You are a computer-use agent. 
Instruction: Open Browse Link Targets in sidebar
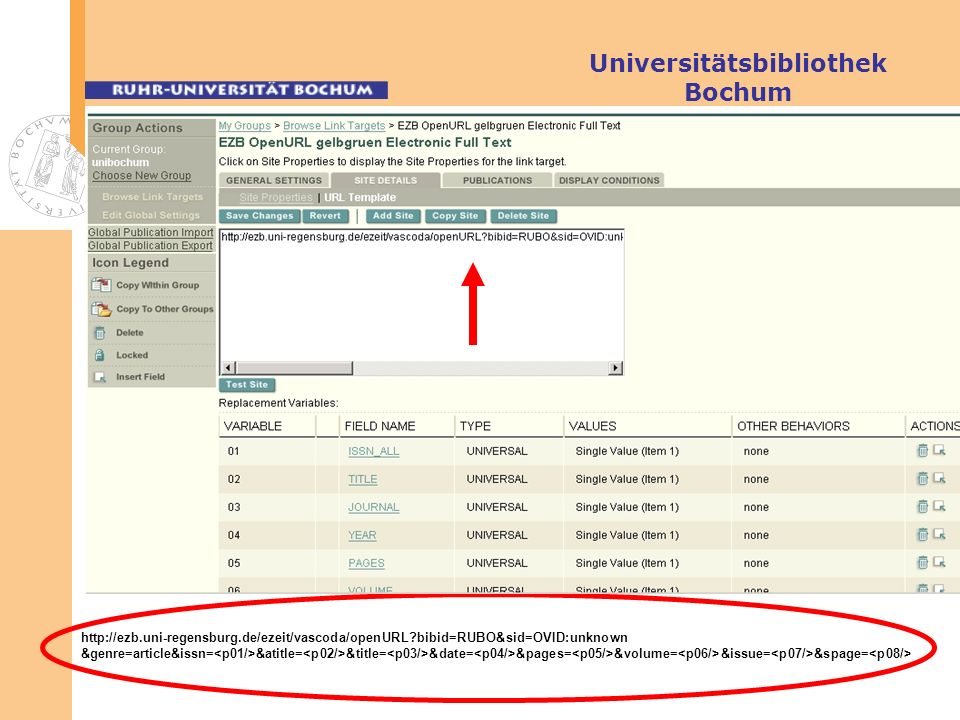click(152, 197)
